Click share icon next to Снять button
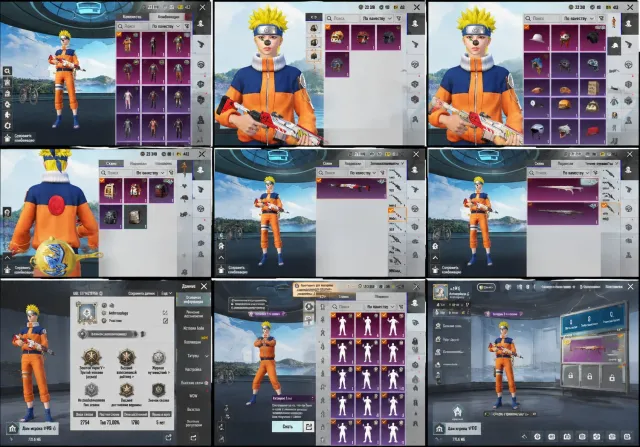This screenshot has height=447, width=640. pos(309,427)
